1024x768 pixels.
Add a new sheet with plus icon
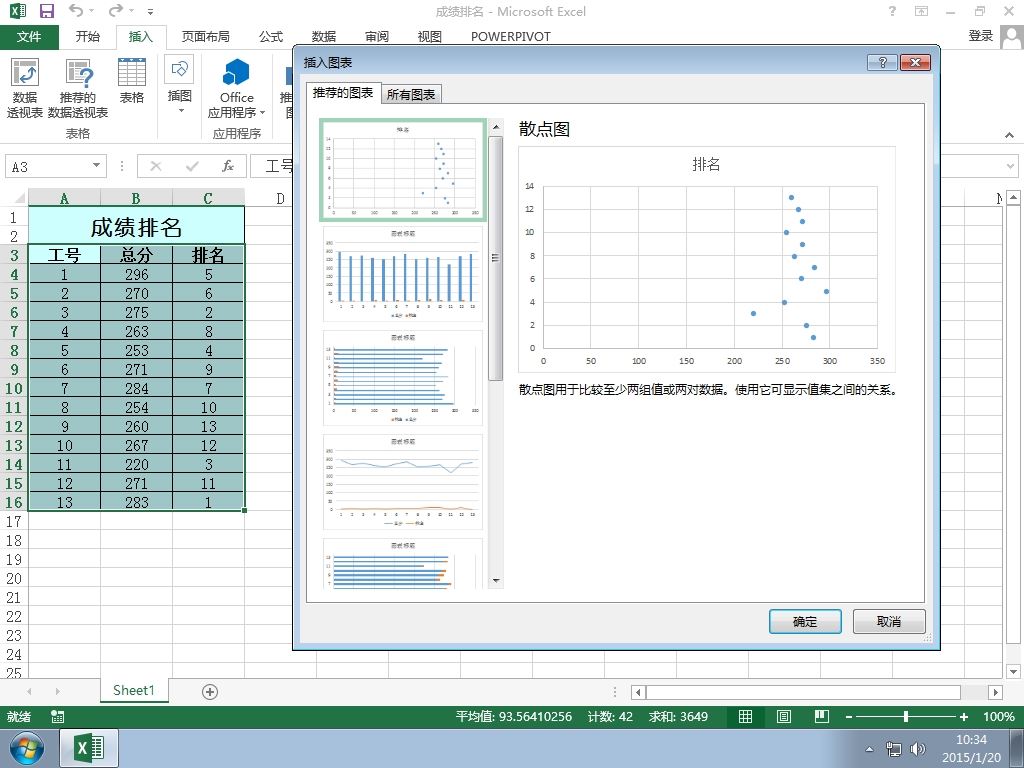pos(210,692)
